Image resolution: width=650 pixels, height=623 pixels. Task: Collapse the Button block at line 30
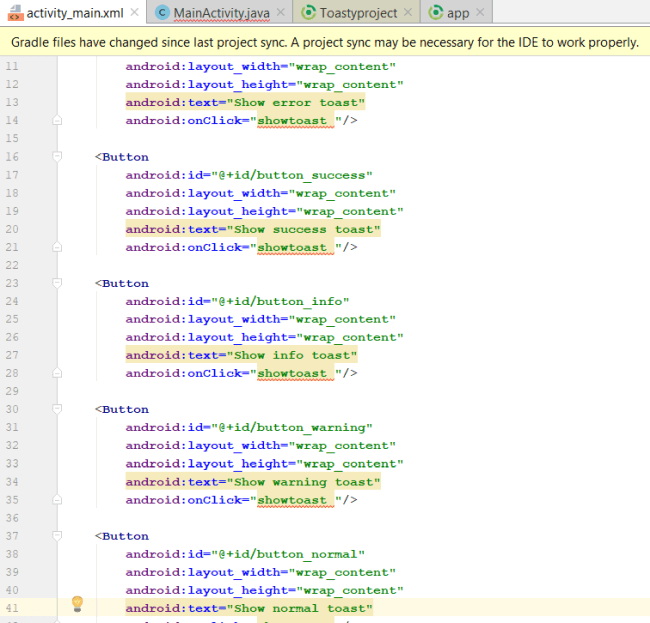click(58, 409)
